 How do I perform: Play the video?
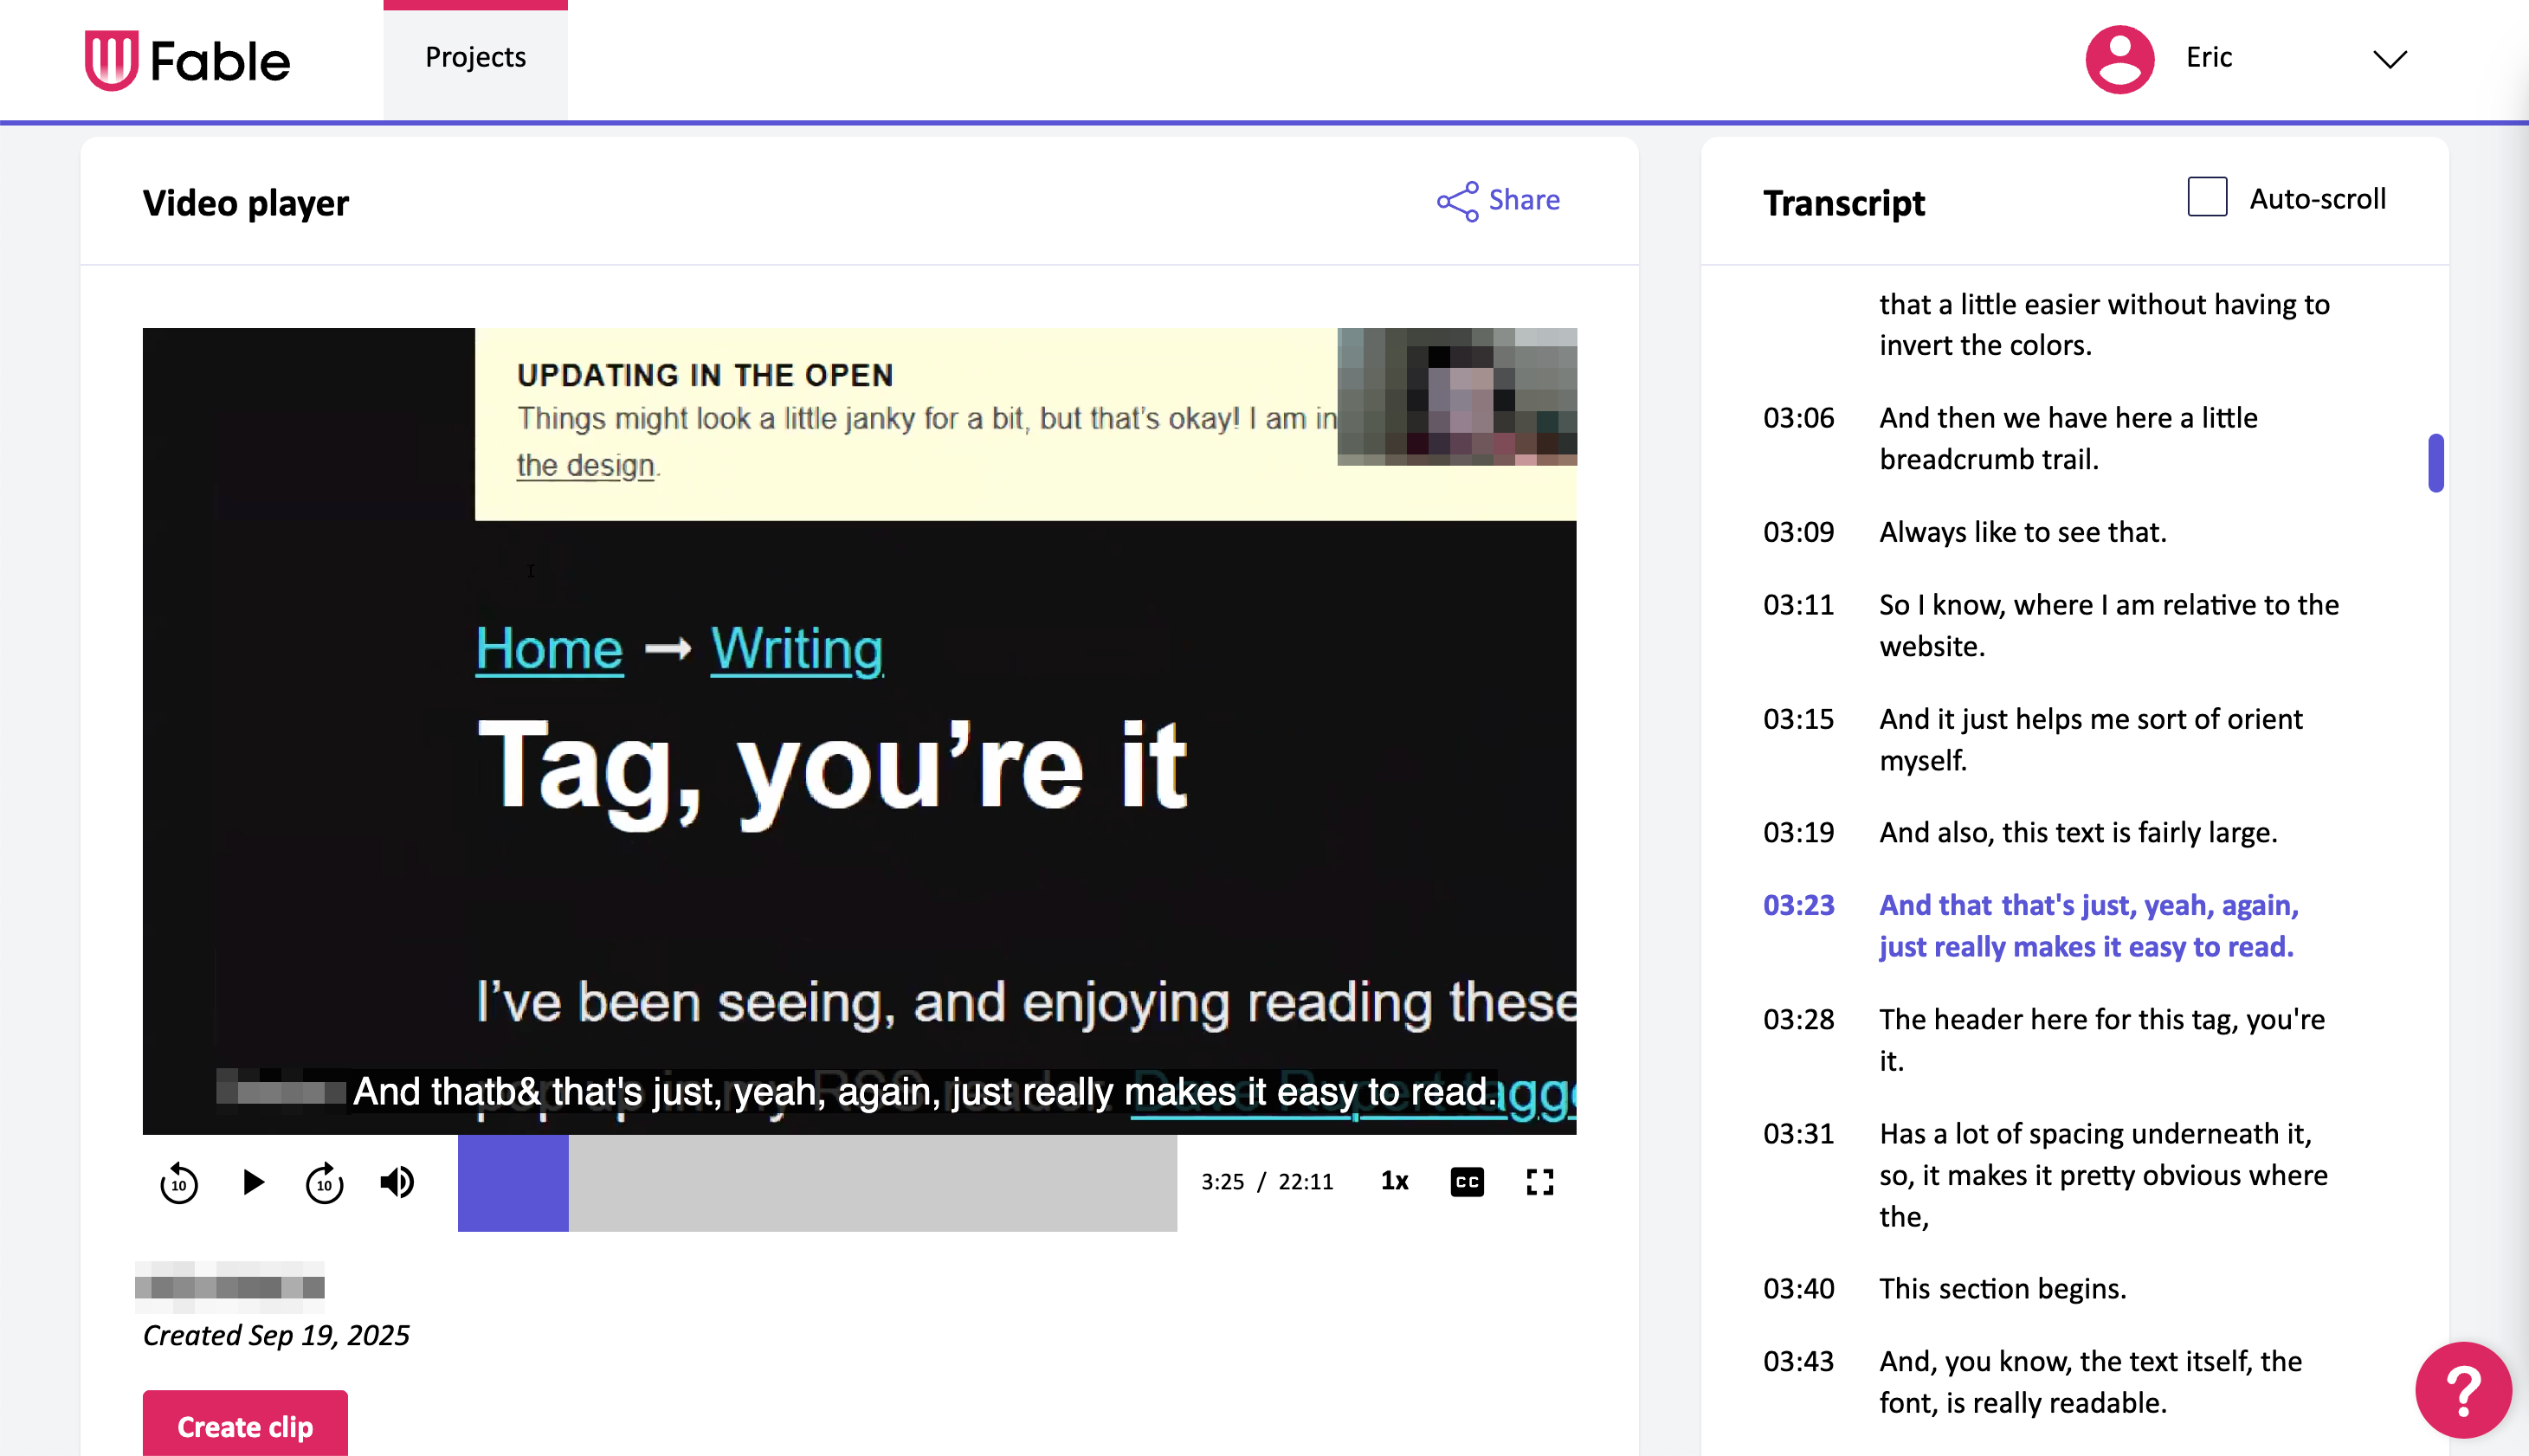point(253,1182)
